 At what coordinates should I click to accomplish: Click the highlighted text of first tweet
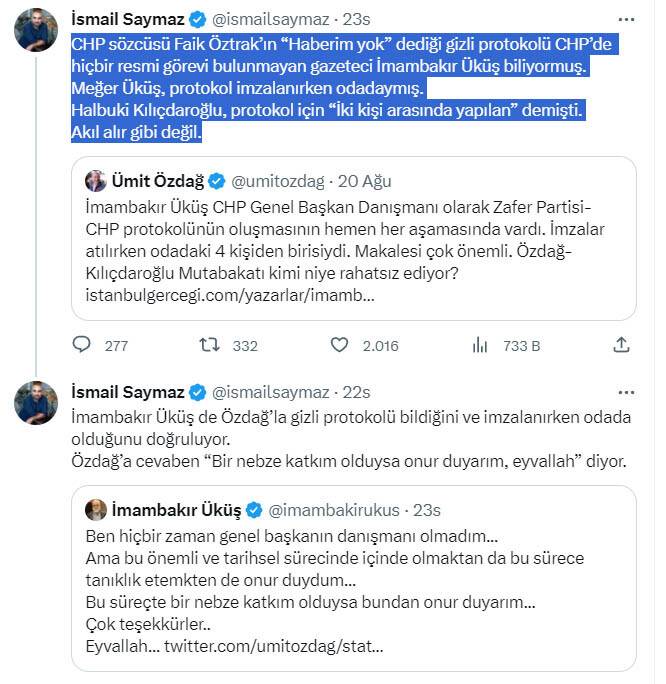329,88
